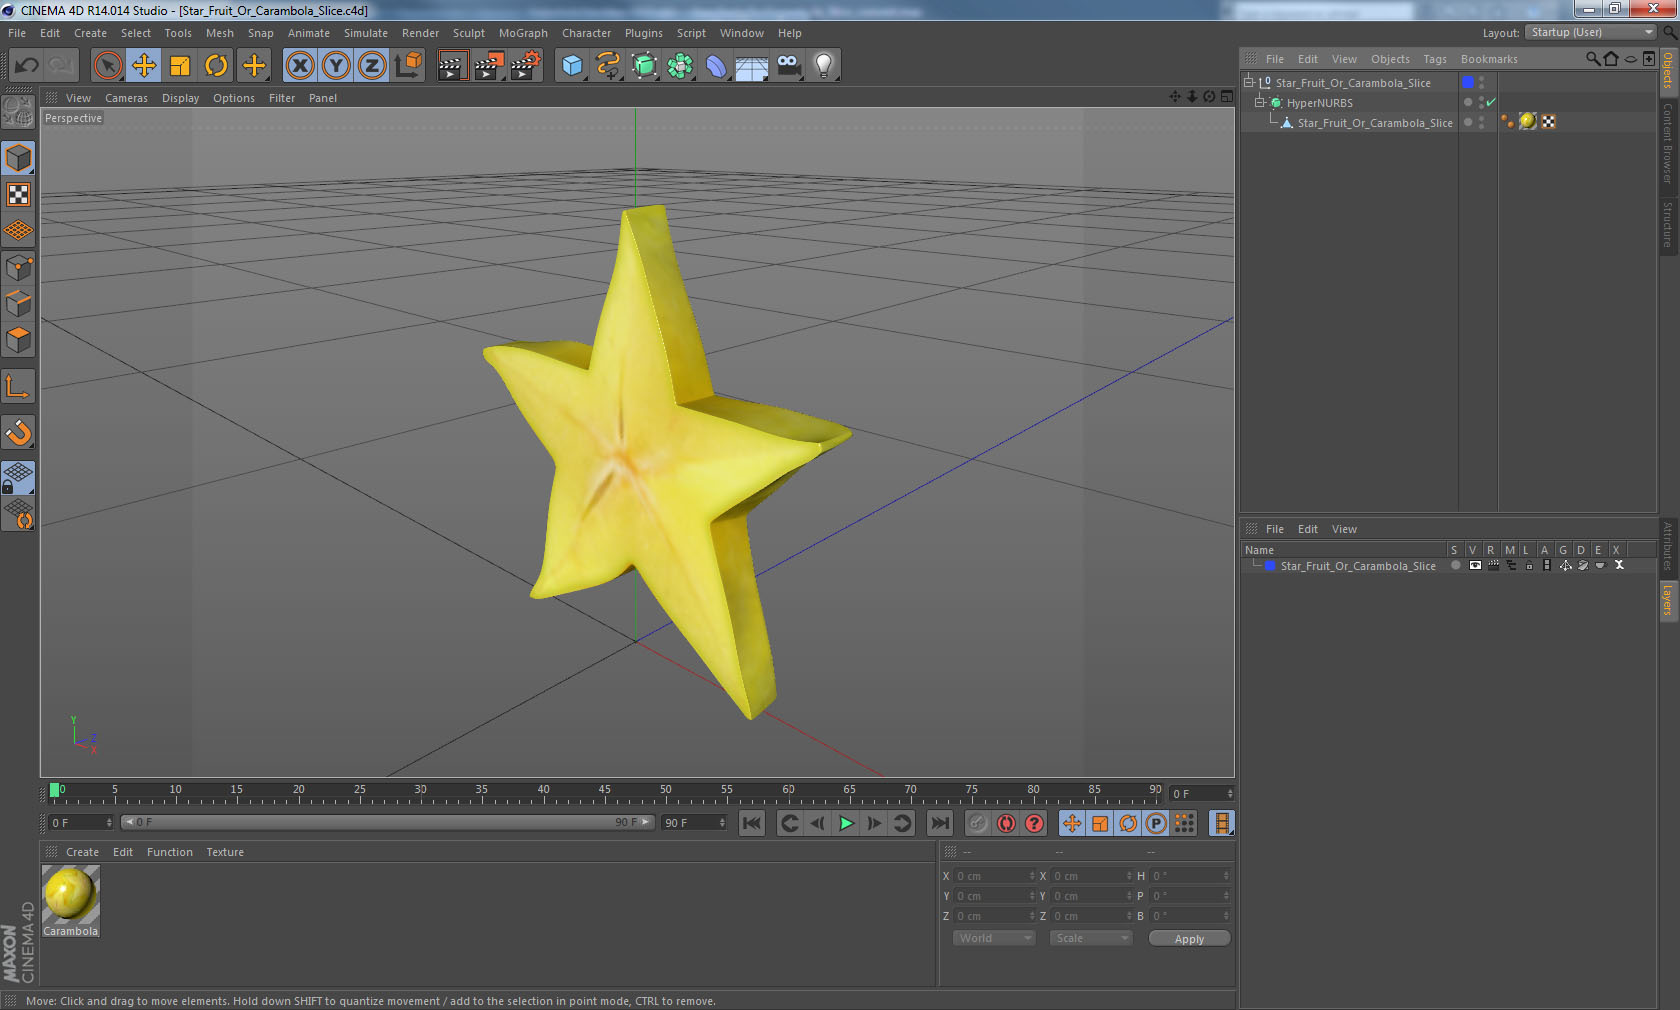Activate the Scale tool in top toolbar
Image resolution: width=1680 pixels, height=1010 pixels.
tap(180, 66)
